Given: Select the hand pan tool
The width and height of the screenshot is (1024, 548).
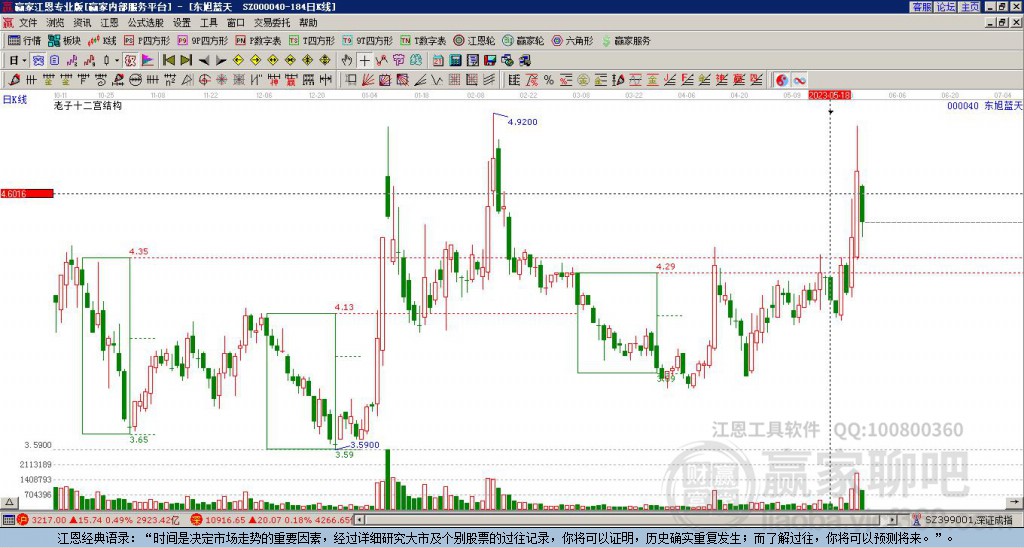Looking at the screenshot, I should tap(347, 61).
